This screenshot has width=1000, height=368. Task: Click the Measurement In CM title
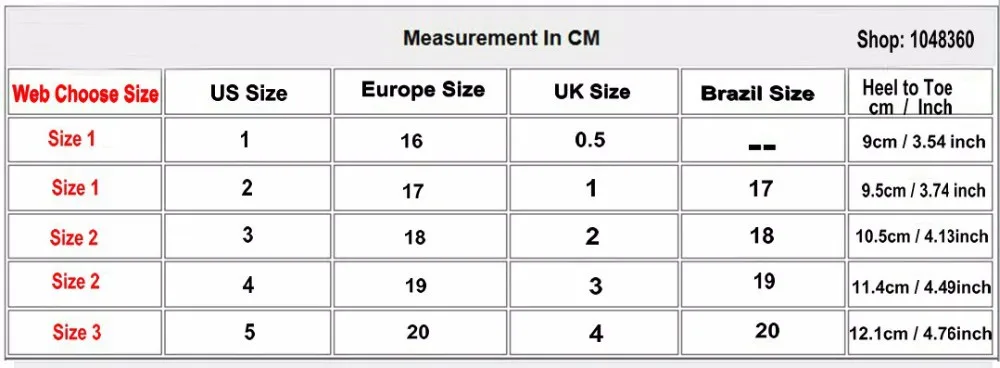[501, 38]
